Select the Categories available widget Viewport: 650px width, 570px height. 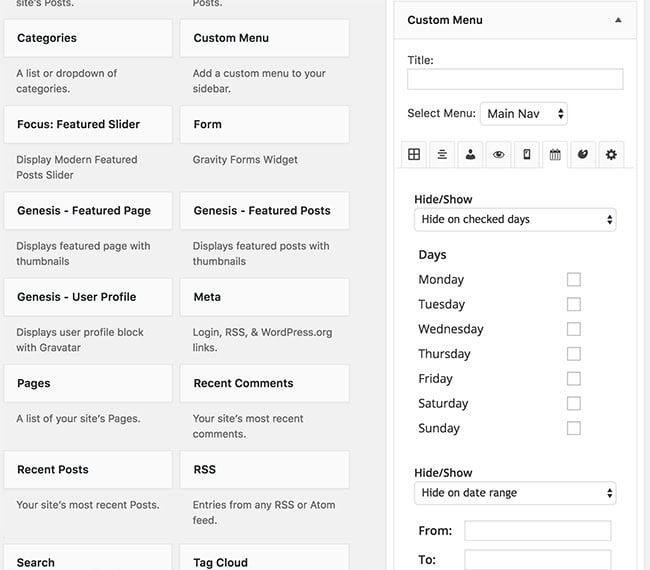click(x=88, y=38)
